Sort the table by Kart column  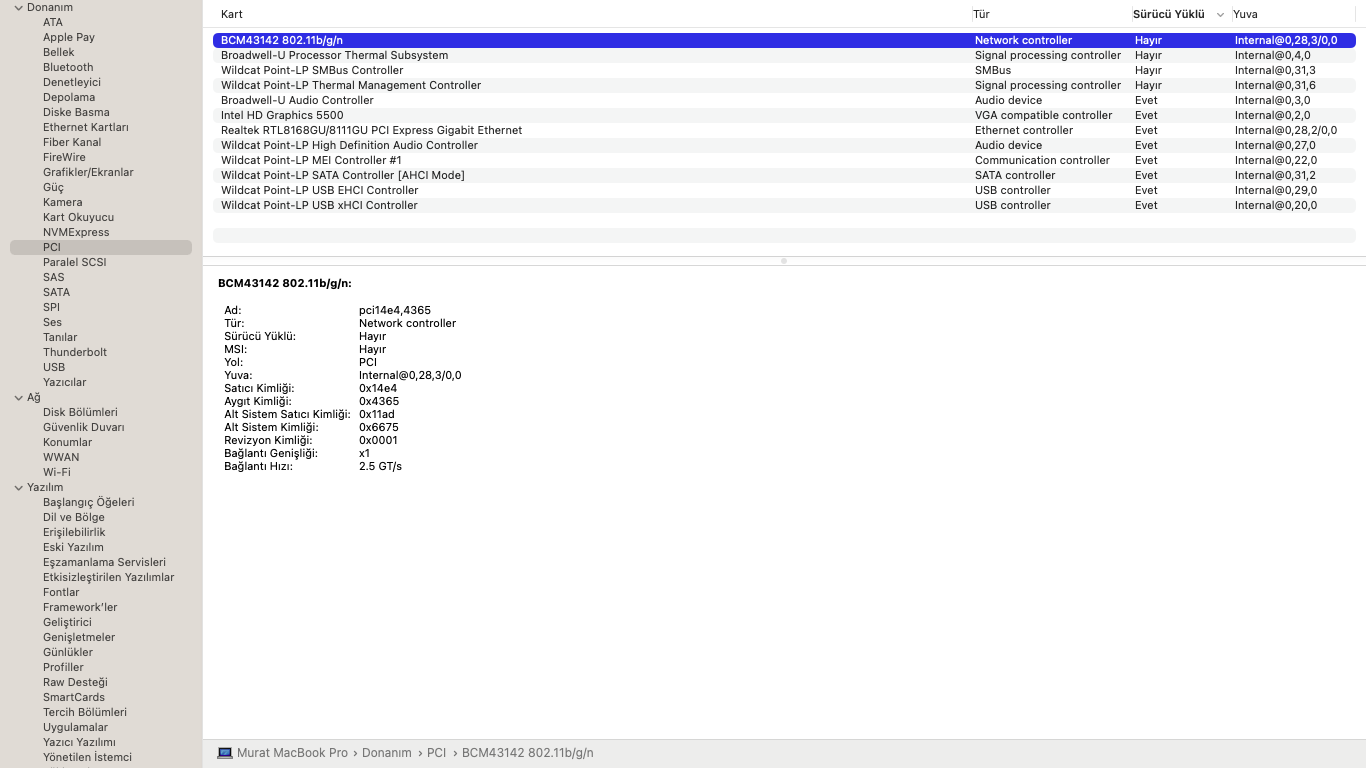coord(232,15)
